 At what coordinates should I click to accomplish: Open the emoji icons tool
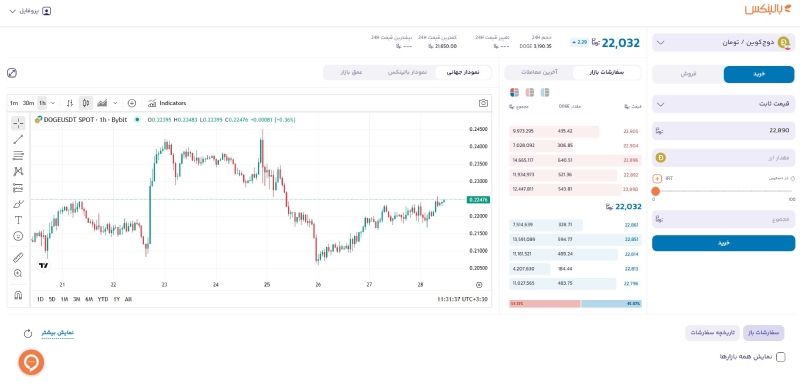(x=18, y=236)
